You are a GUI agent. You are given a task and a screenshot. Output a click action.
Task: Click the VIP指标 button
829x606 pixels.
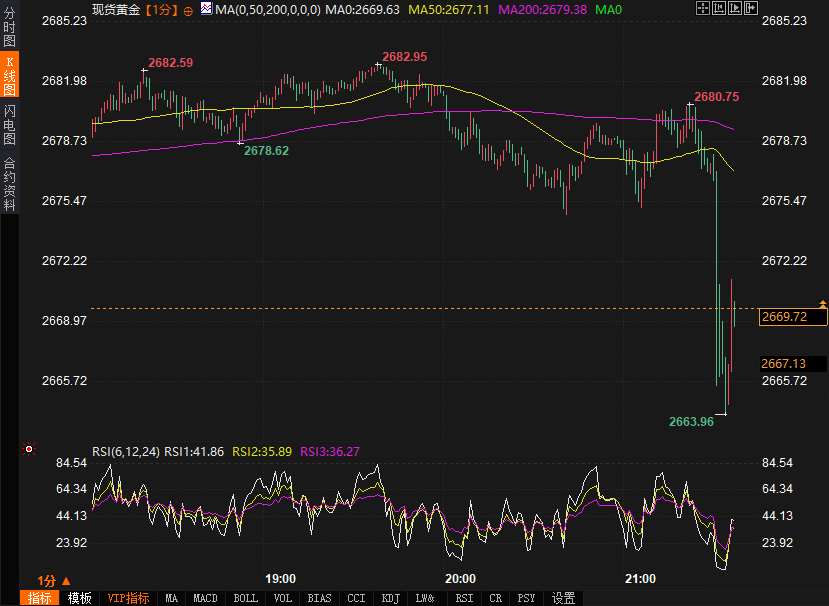coord(128,598)
